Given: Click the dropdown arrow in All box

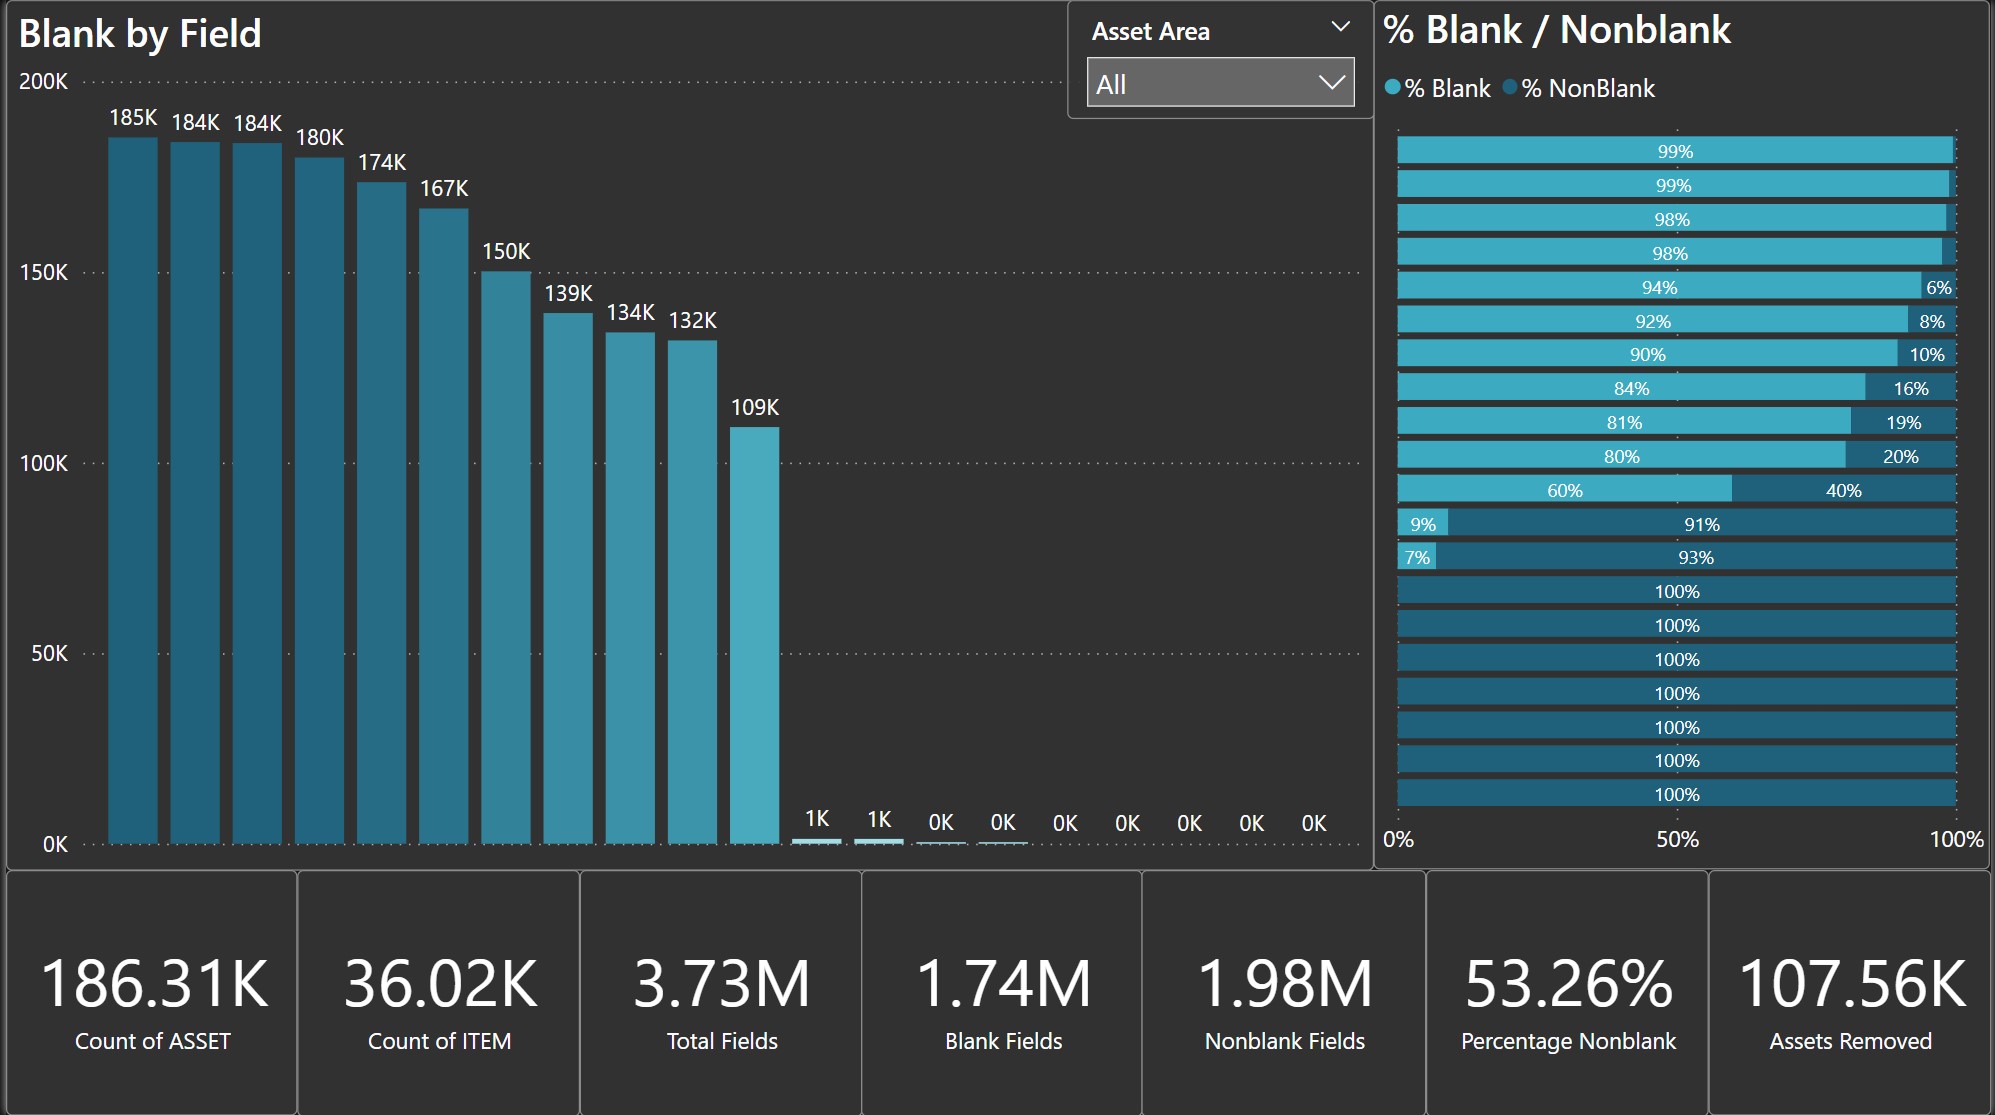Looking at the screenshot, I should [x=1331, y=83].
